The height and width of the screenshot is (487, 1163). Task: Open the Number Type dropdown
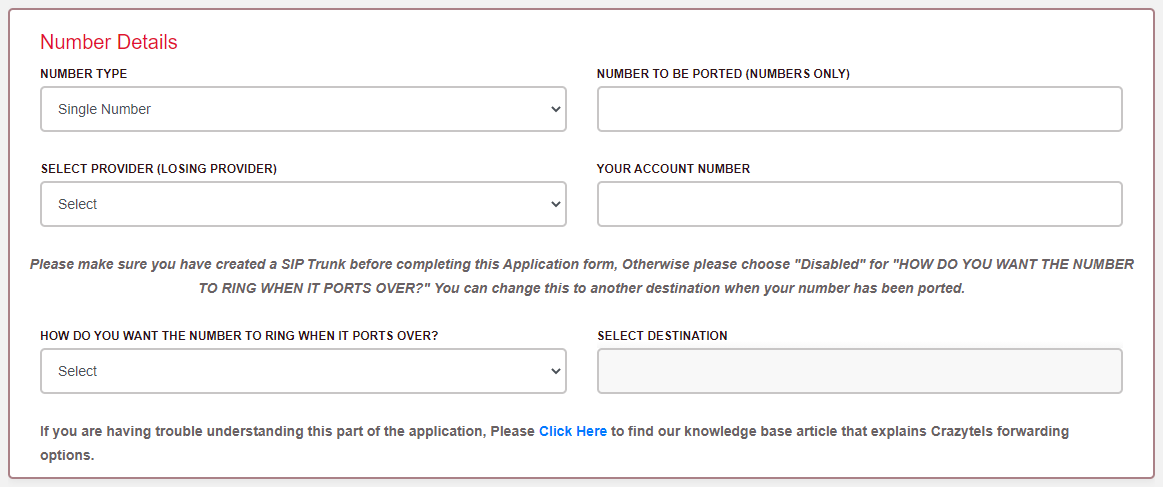coord(302,109)
